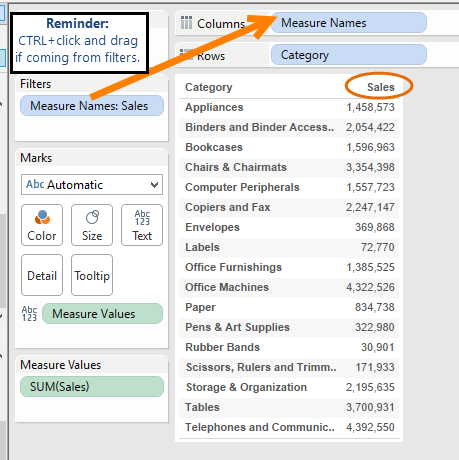This screenshot has width=459, height=460.
Task: Click the 1,458,573 sales value
Action: click(x=370, y=107)
